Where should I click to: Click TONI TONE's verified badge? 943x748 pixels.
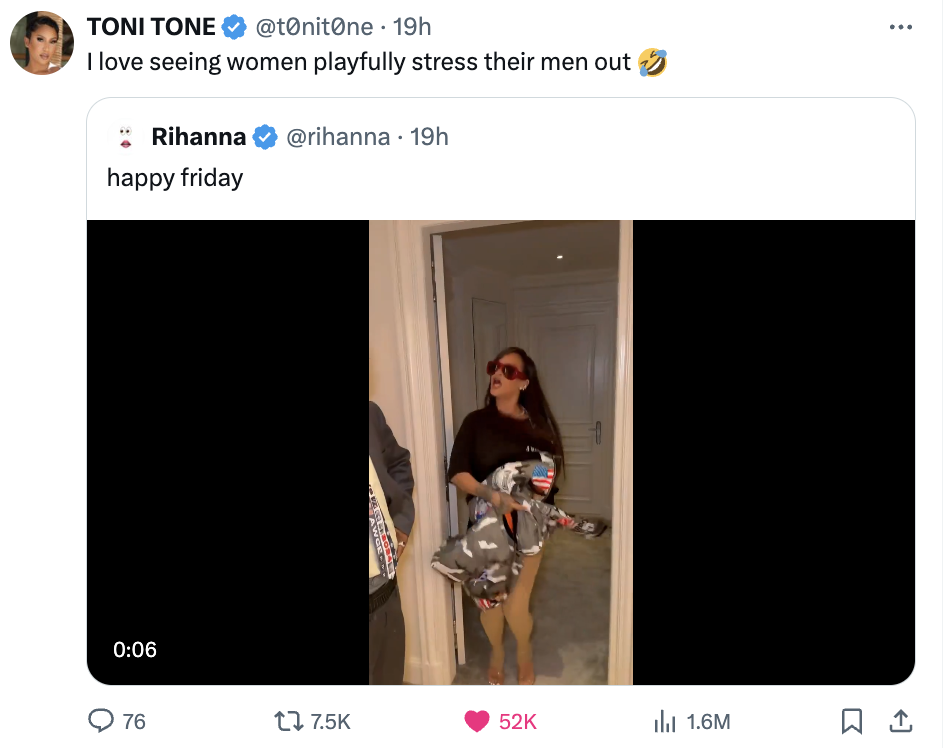[234, 26]
